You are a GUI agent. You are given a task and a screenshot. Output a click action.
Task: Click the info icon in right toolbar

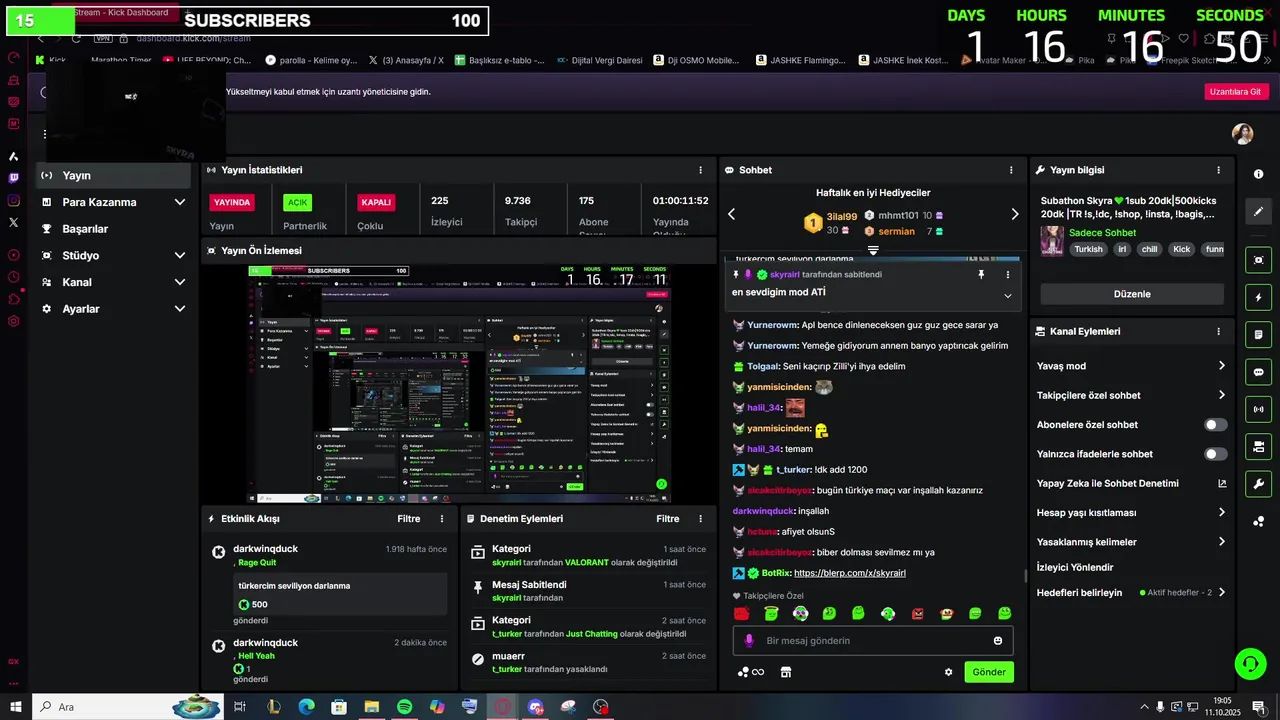click(1259, 174)
